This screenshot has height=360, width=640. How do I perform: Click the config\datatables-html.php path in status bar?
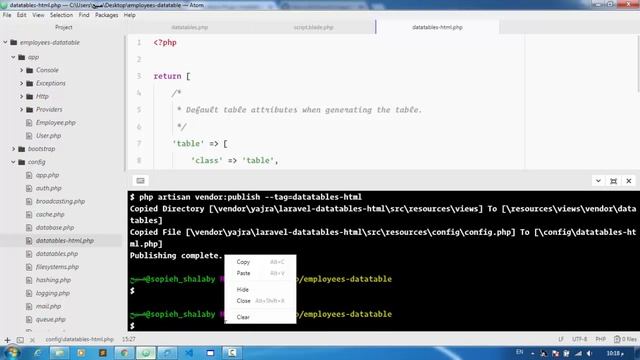click(x=79, y=339)
